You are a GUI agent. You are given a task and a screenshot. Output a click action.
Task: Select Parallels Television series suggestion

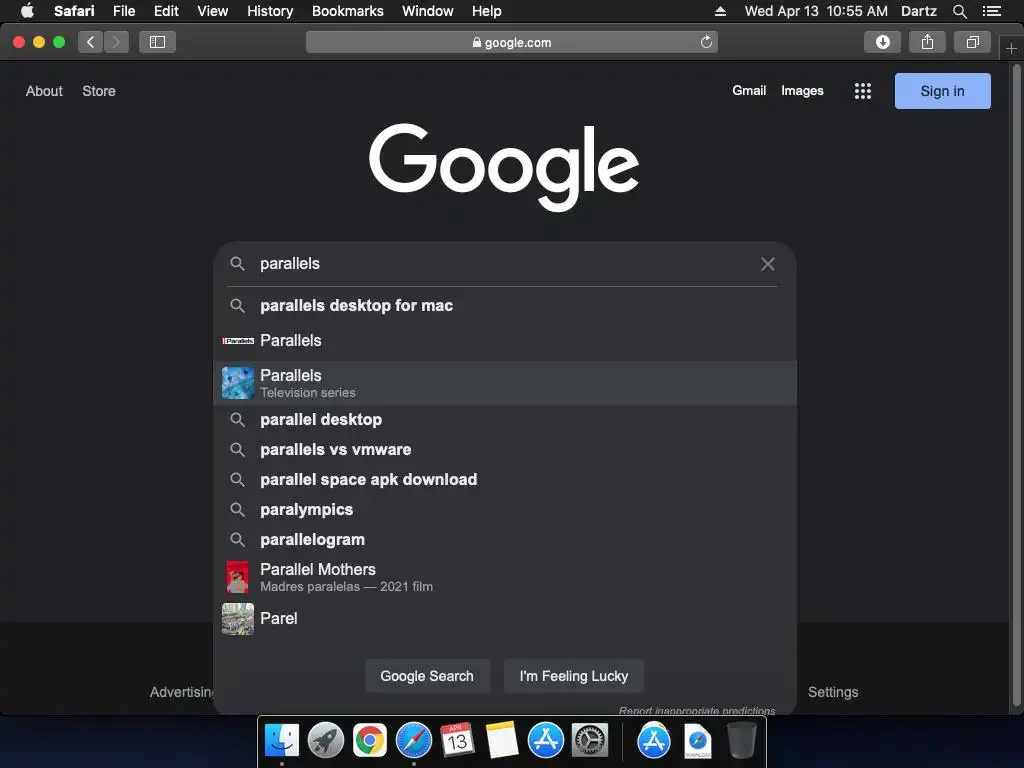click(x=505, y=383)
